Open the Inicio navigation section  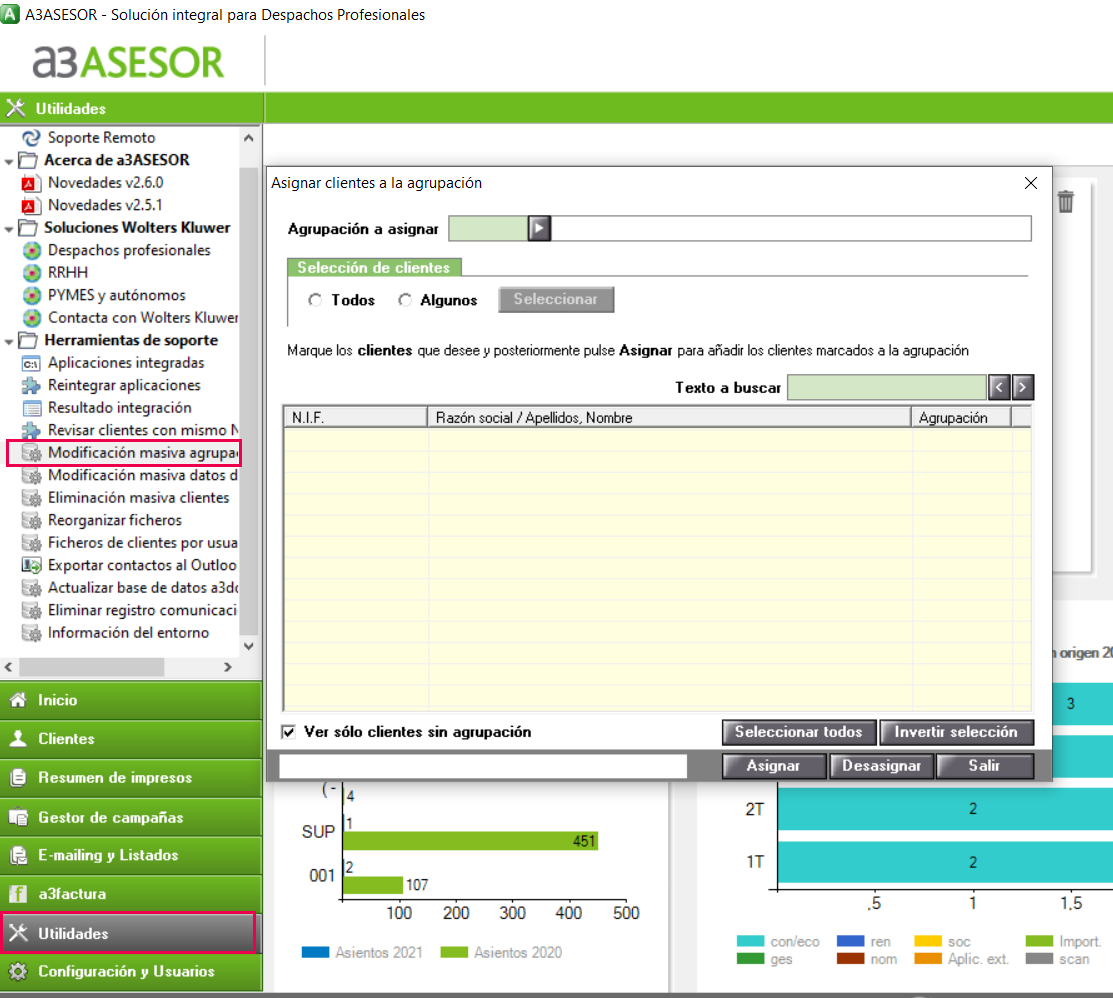(x=131, y=701)
